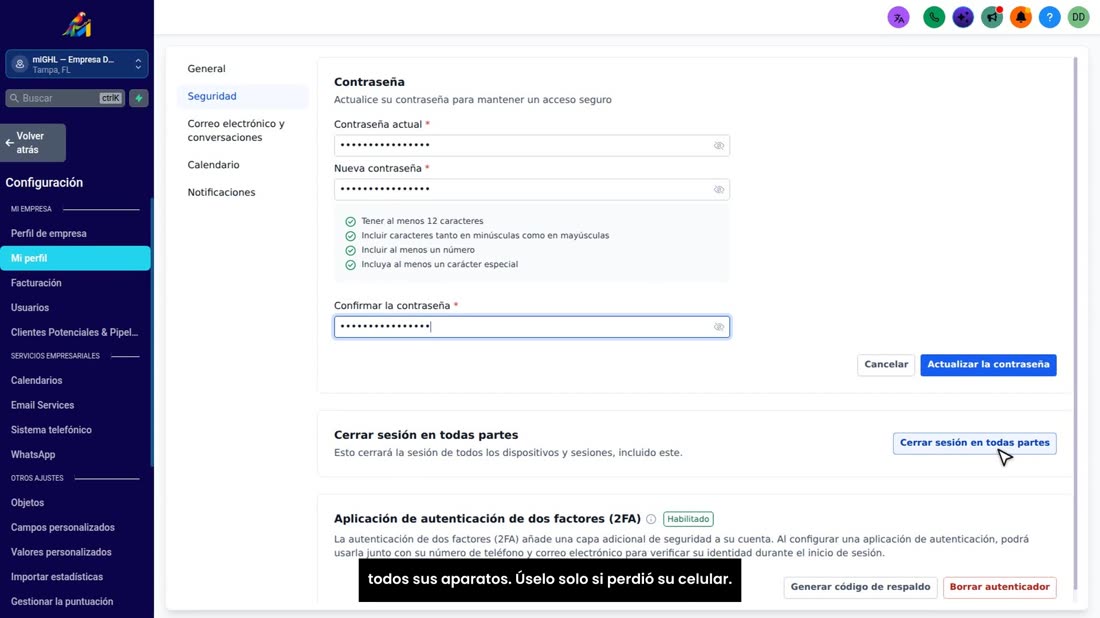
Task: Show the new password with eye icon
Action: pyautogui.click(x=718, y=189)
